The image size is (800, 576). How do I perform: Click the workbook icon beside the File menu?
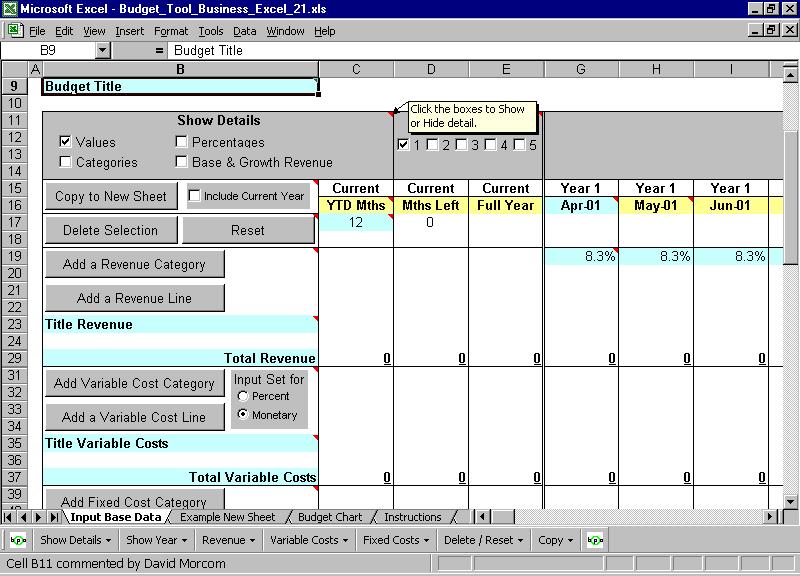tap(14, 31)
